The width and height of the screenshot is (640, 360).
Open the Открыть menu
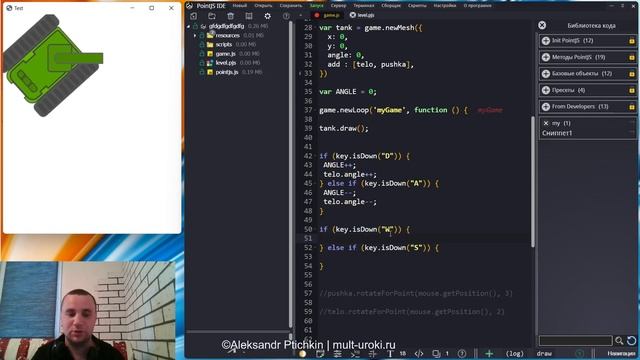pyautogui.click(x=263, y=6)
